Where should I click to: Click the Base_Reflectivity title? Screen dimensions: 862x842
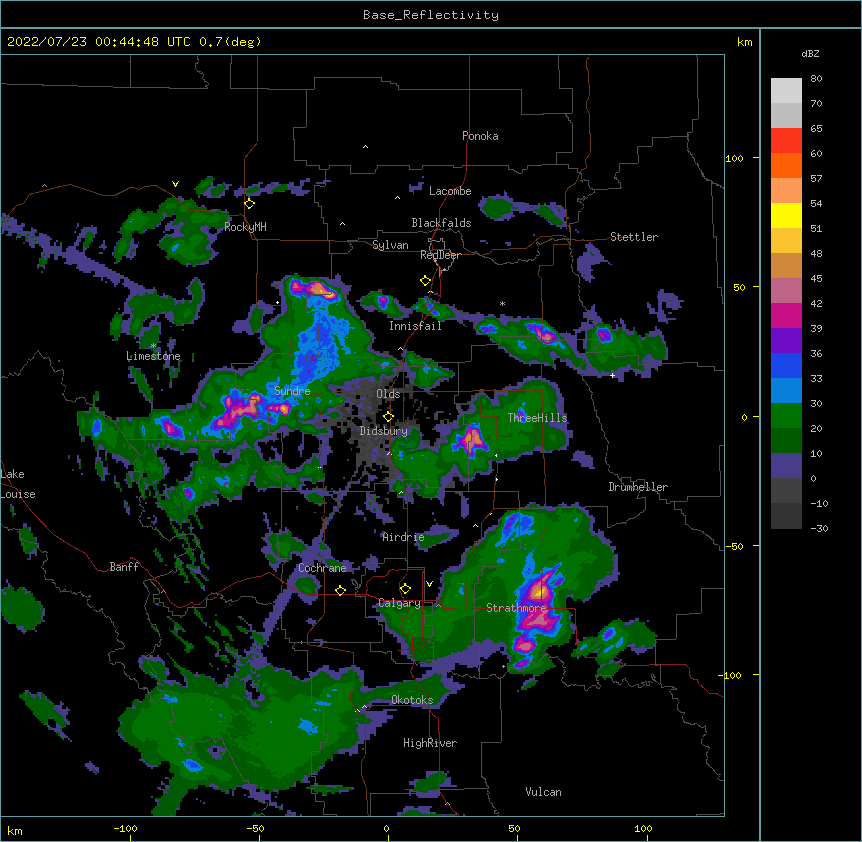click(x=431, y=15)
